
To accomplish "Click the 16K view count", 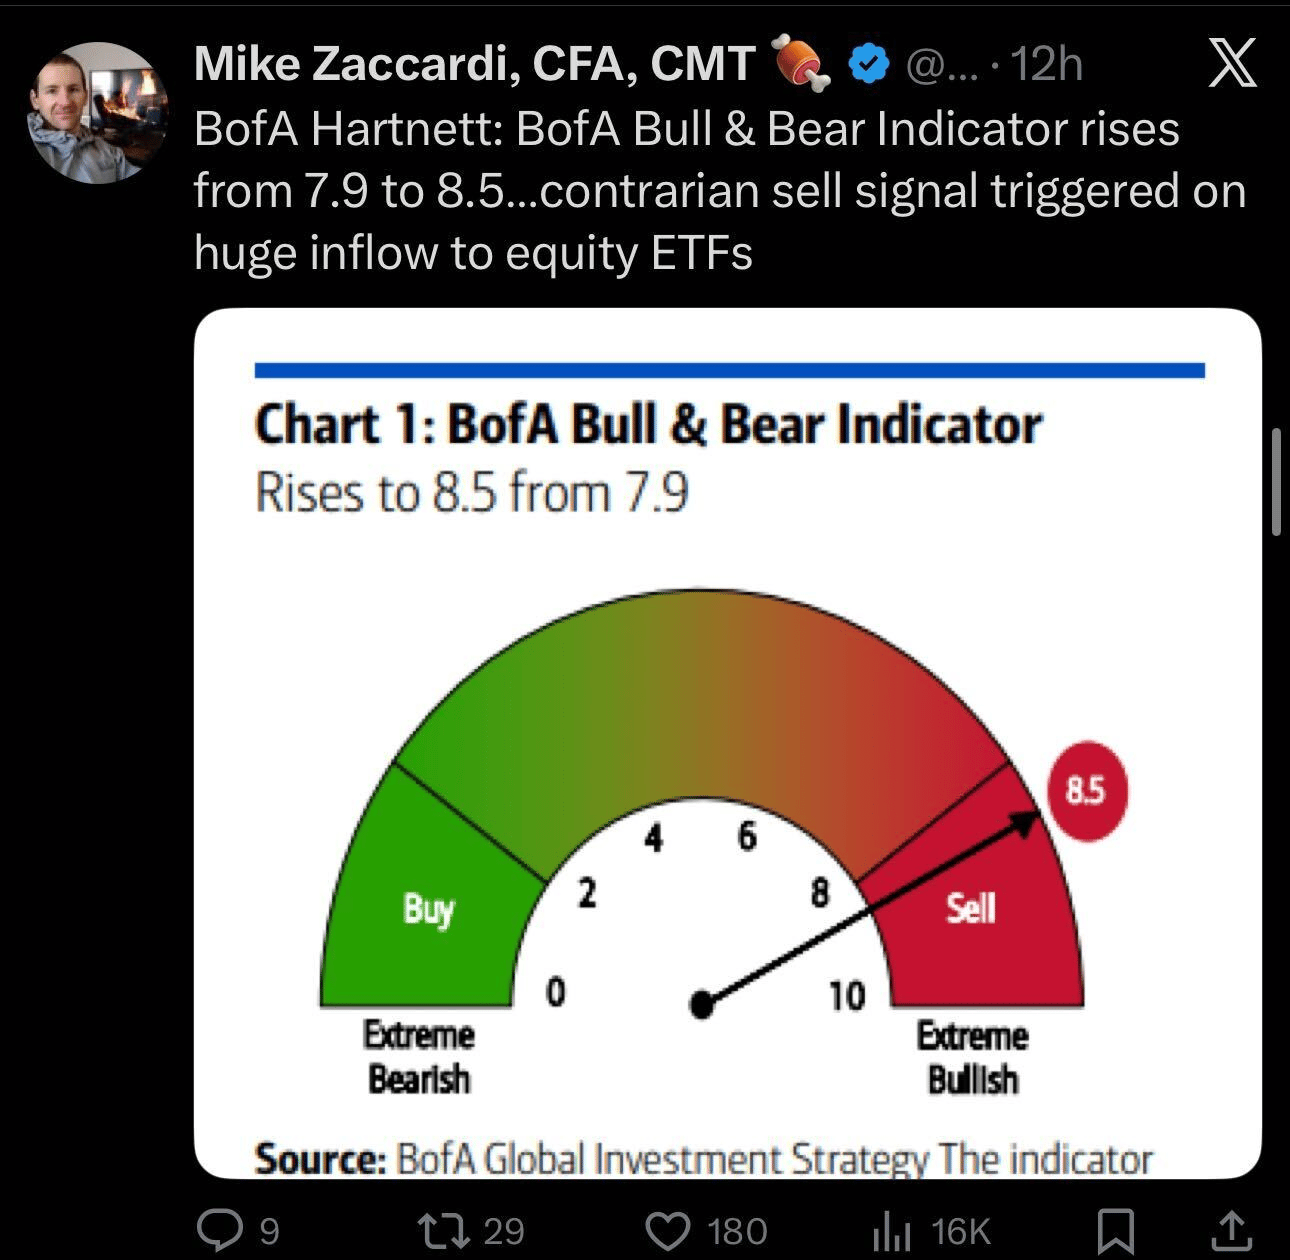I will pyautogui.click(x=960, y=1231).
